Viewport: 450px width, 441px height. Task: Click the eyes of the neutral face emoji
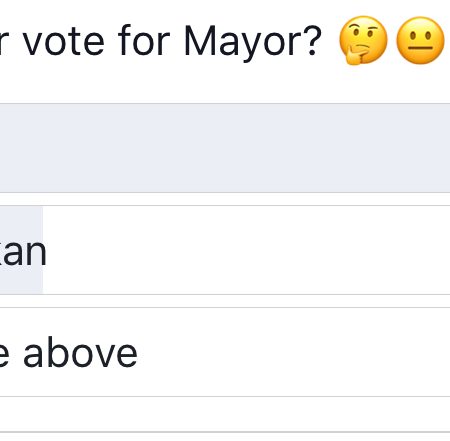tap(420, 36)
